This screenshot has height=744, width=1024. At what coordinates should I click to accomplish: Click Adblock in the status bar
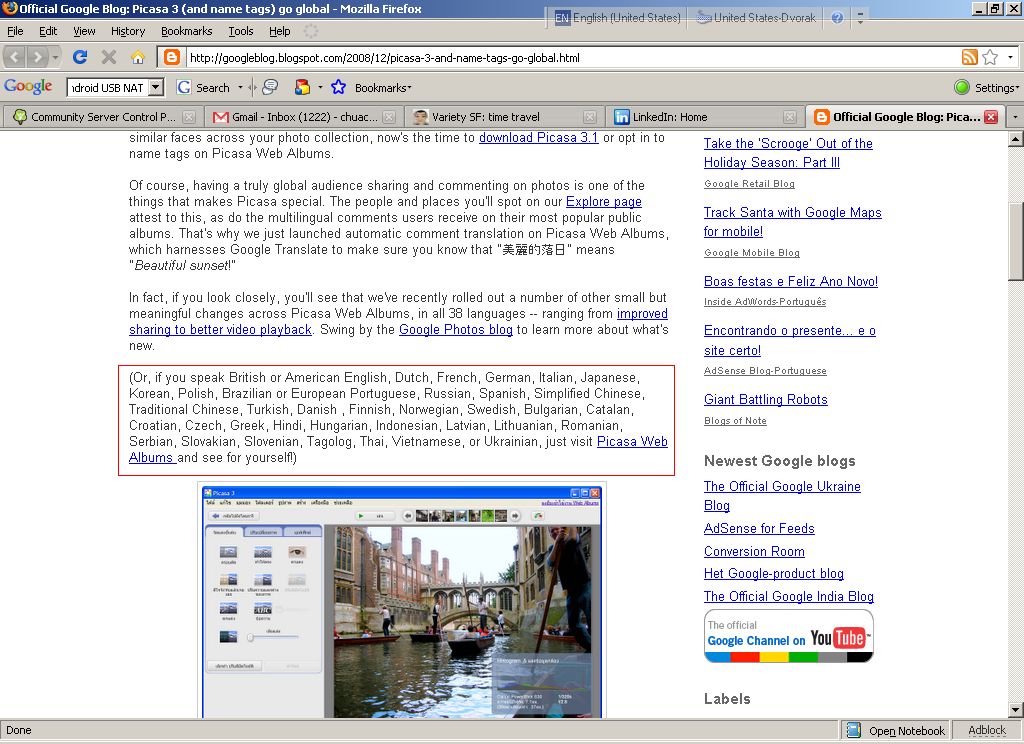tap(987, 730)
